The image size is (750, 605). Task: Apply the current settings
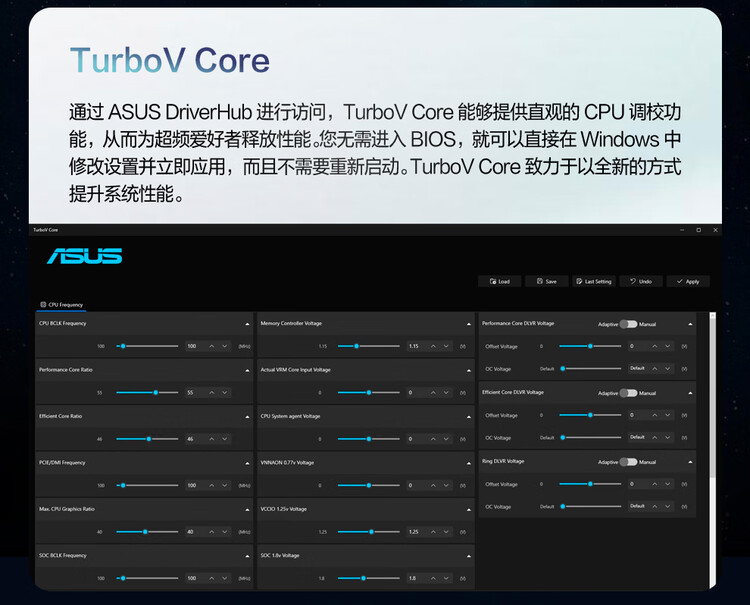pos(688,281)
